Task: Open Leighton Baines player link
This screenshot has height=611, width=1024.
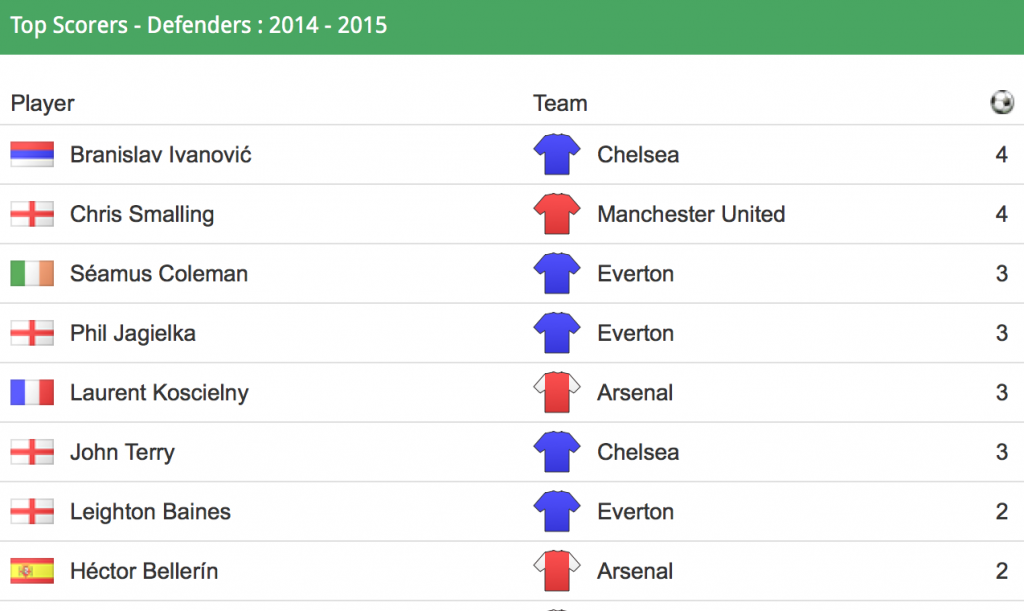Action: pyautogui.click(x=150, y=512)
